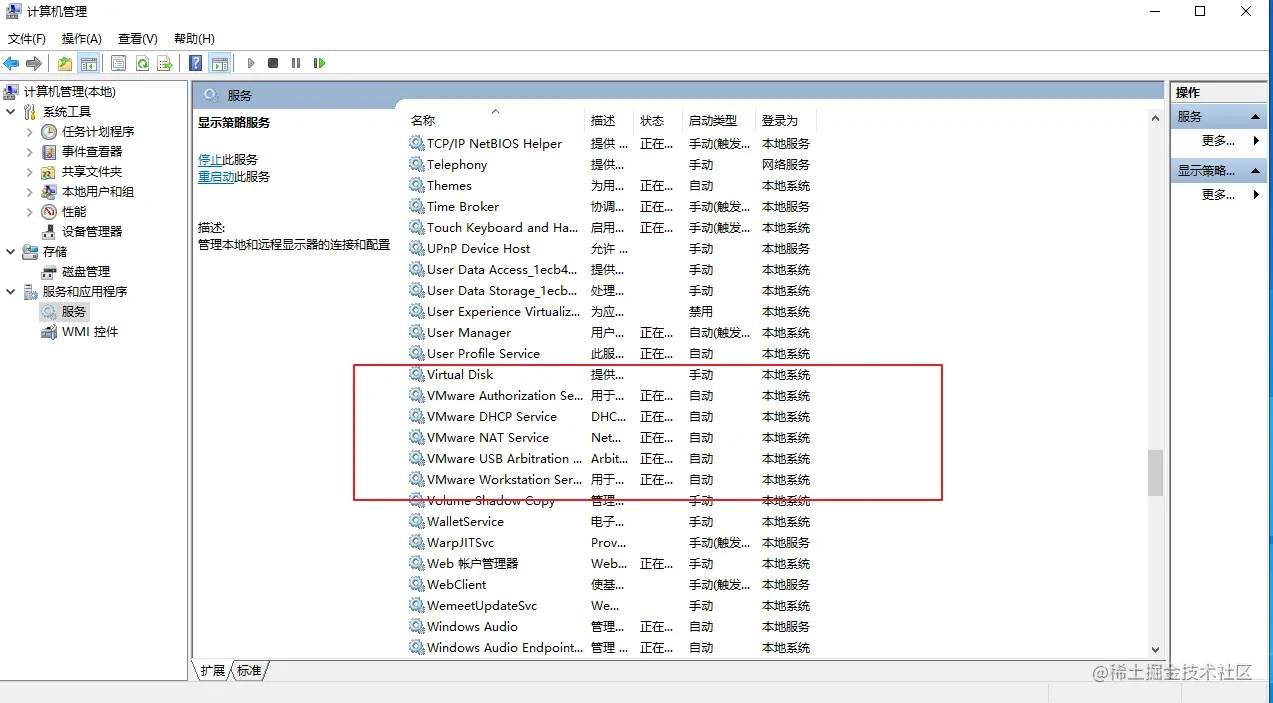This screenshot has height=703, width=1273.
Task: Select the UPnP Device Host row
Action: pyautogui.click(x=612, y=249)
